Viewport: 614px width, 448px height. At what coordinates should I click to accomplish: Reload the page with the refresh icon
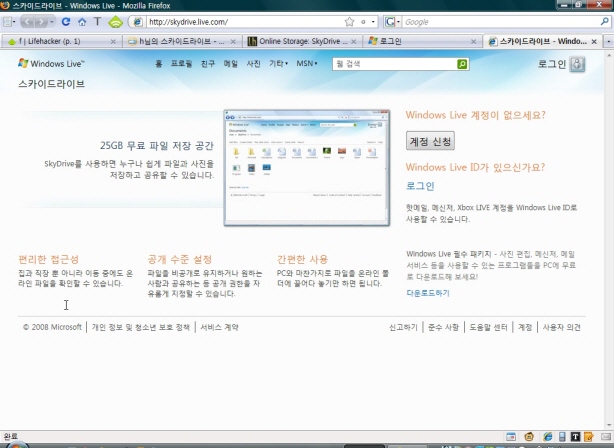point(66,22)
